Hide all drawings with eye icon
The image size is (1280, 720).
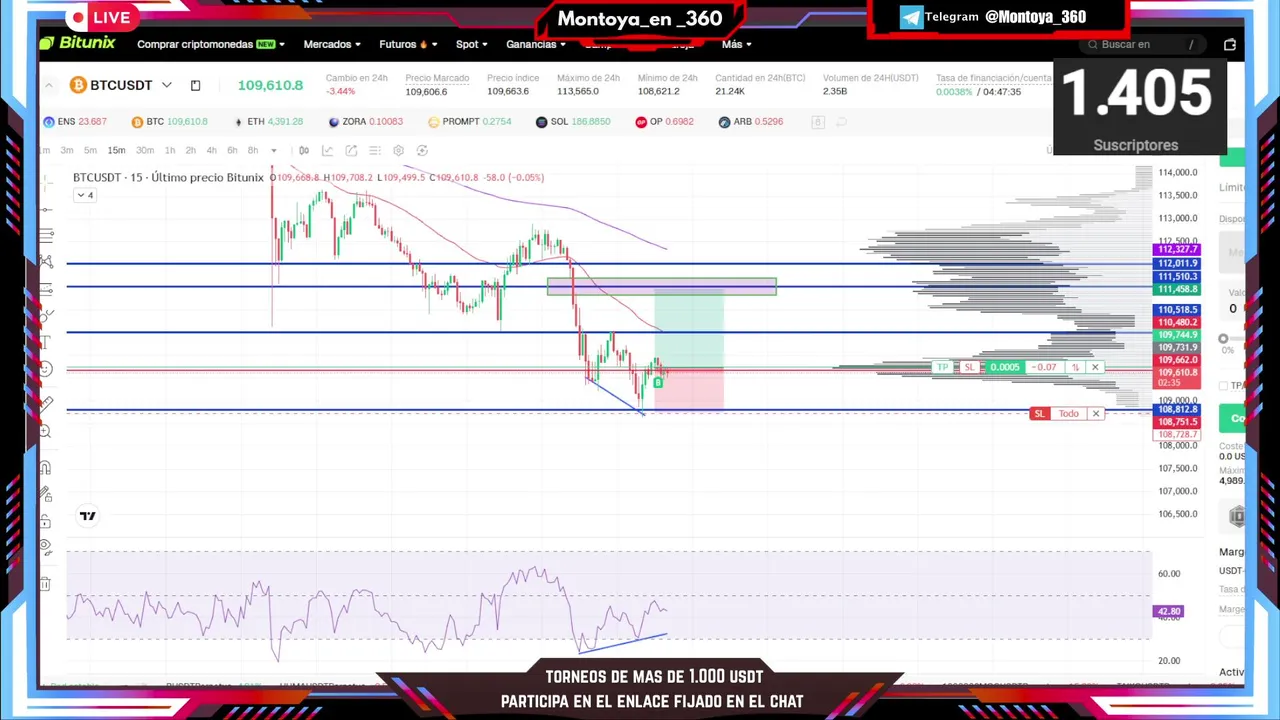tap(46, 547)
